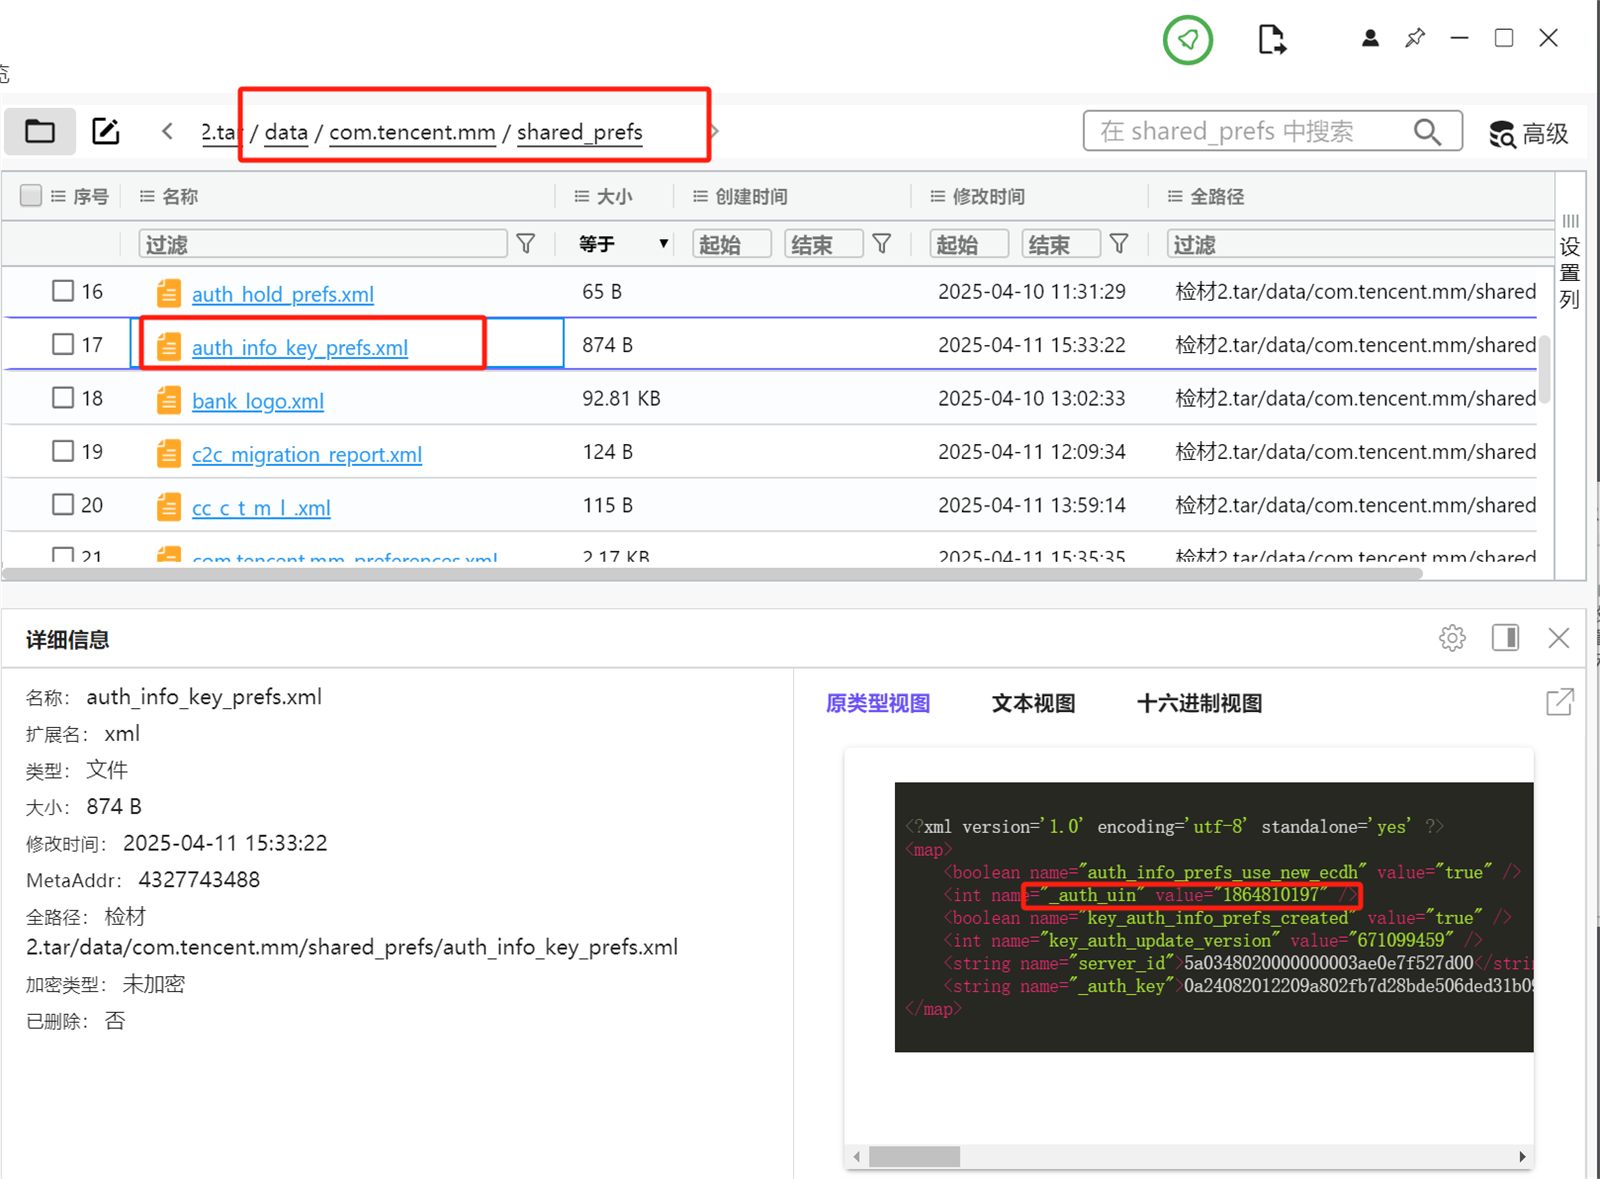Open the 等于 size comparison dropdown
The width and height of the screenshot is (1600, 1179).
pos(623,243)
